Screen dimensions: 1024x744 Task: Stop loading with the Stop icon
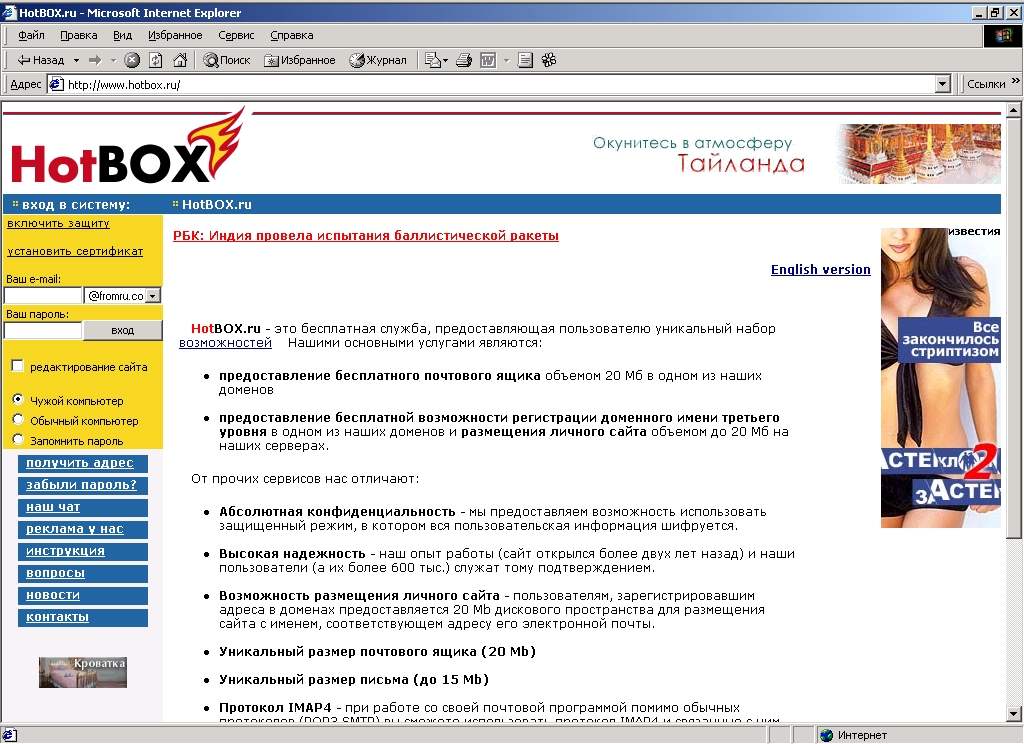[x=132, y=60]
